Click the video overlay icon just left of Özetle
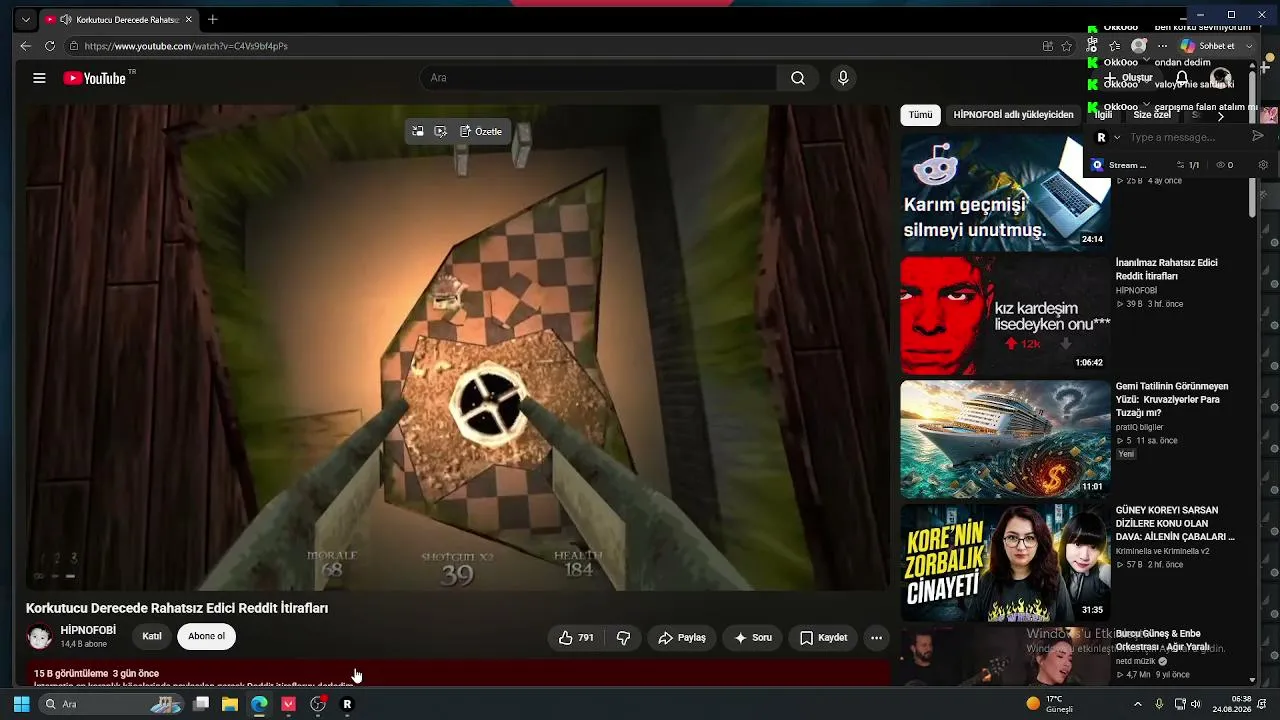This screenshot has height=720, width=1280. tap(441, 131)
